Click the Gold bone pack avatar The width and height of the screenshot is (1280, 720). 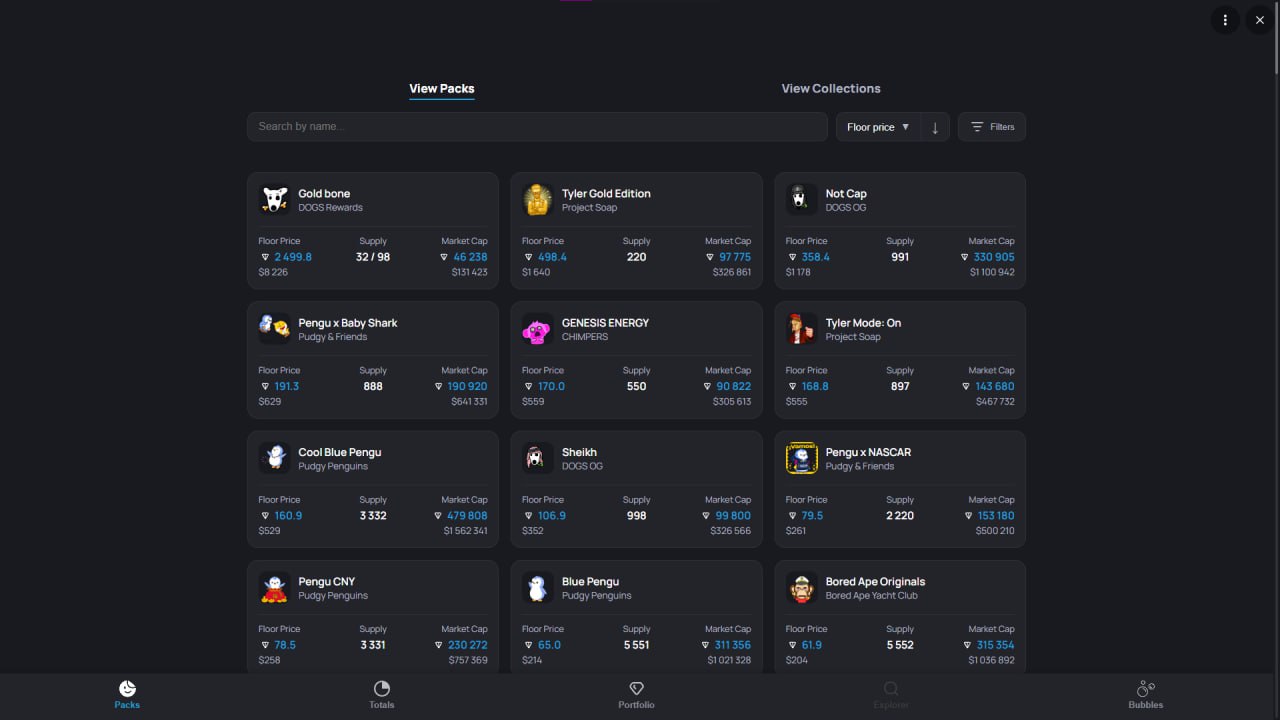tap(275, 199)
